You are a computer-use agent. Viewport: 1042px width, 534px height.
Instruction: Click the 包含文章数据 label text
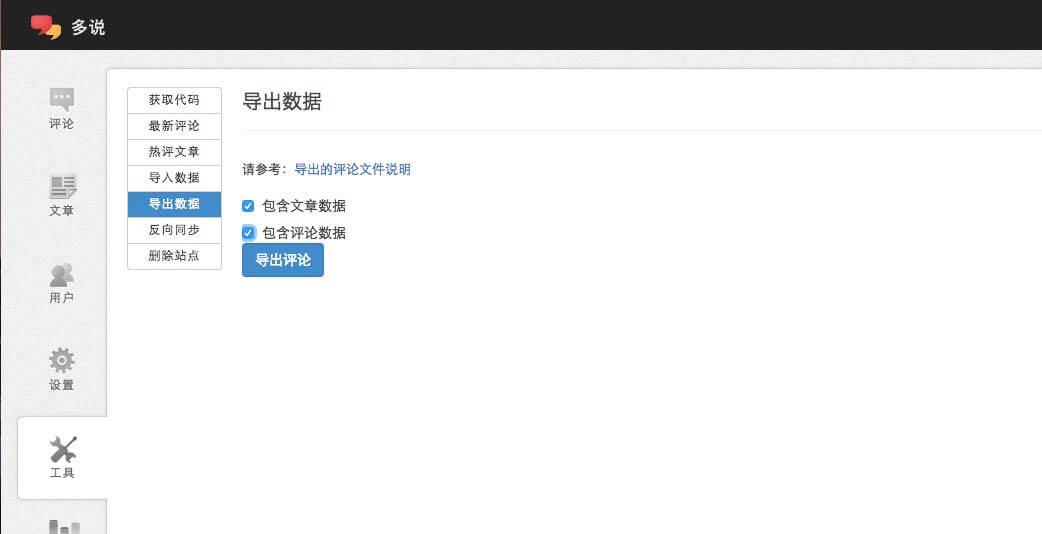304,206
